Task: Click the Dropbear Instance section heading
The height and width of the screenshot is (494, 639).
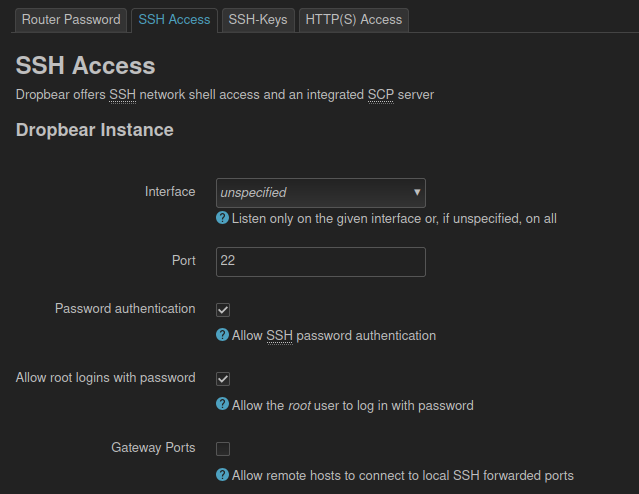Action: [94, 130]
